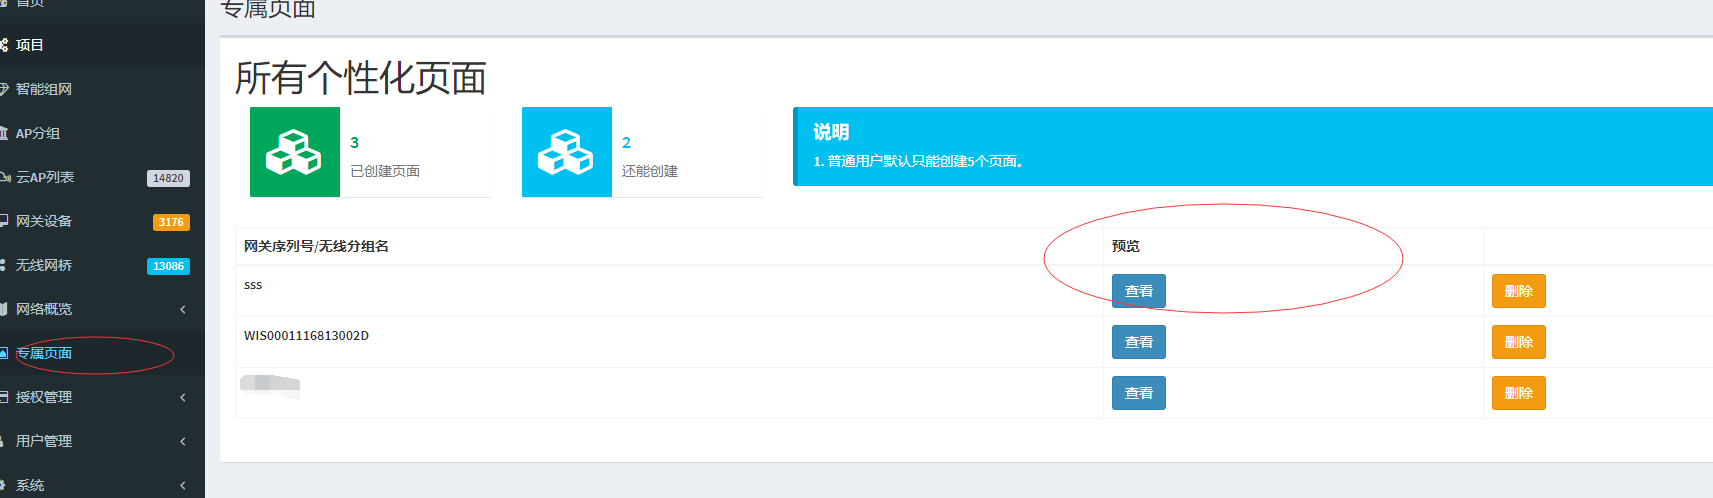1713x498 pixels.
Task: Expand the 网络概览 submenu chevron
Action: pos(183,310)
